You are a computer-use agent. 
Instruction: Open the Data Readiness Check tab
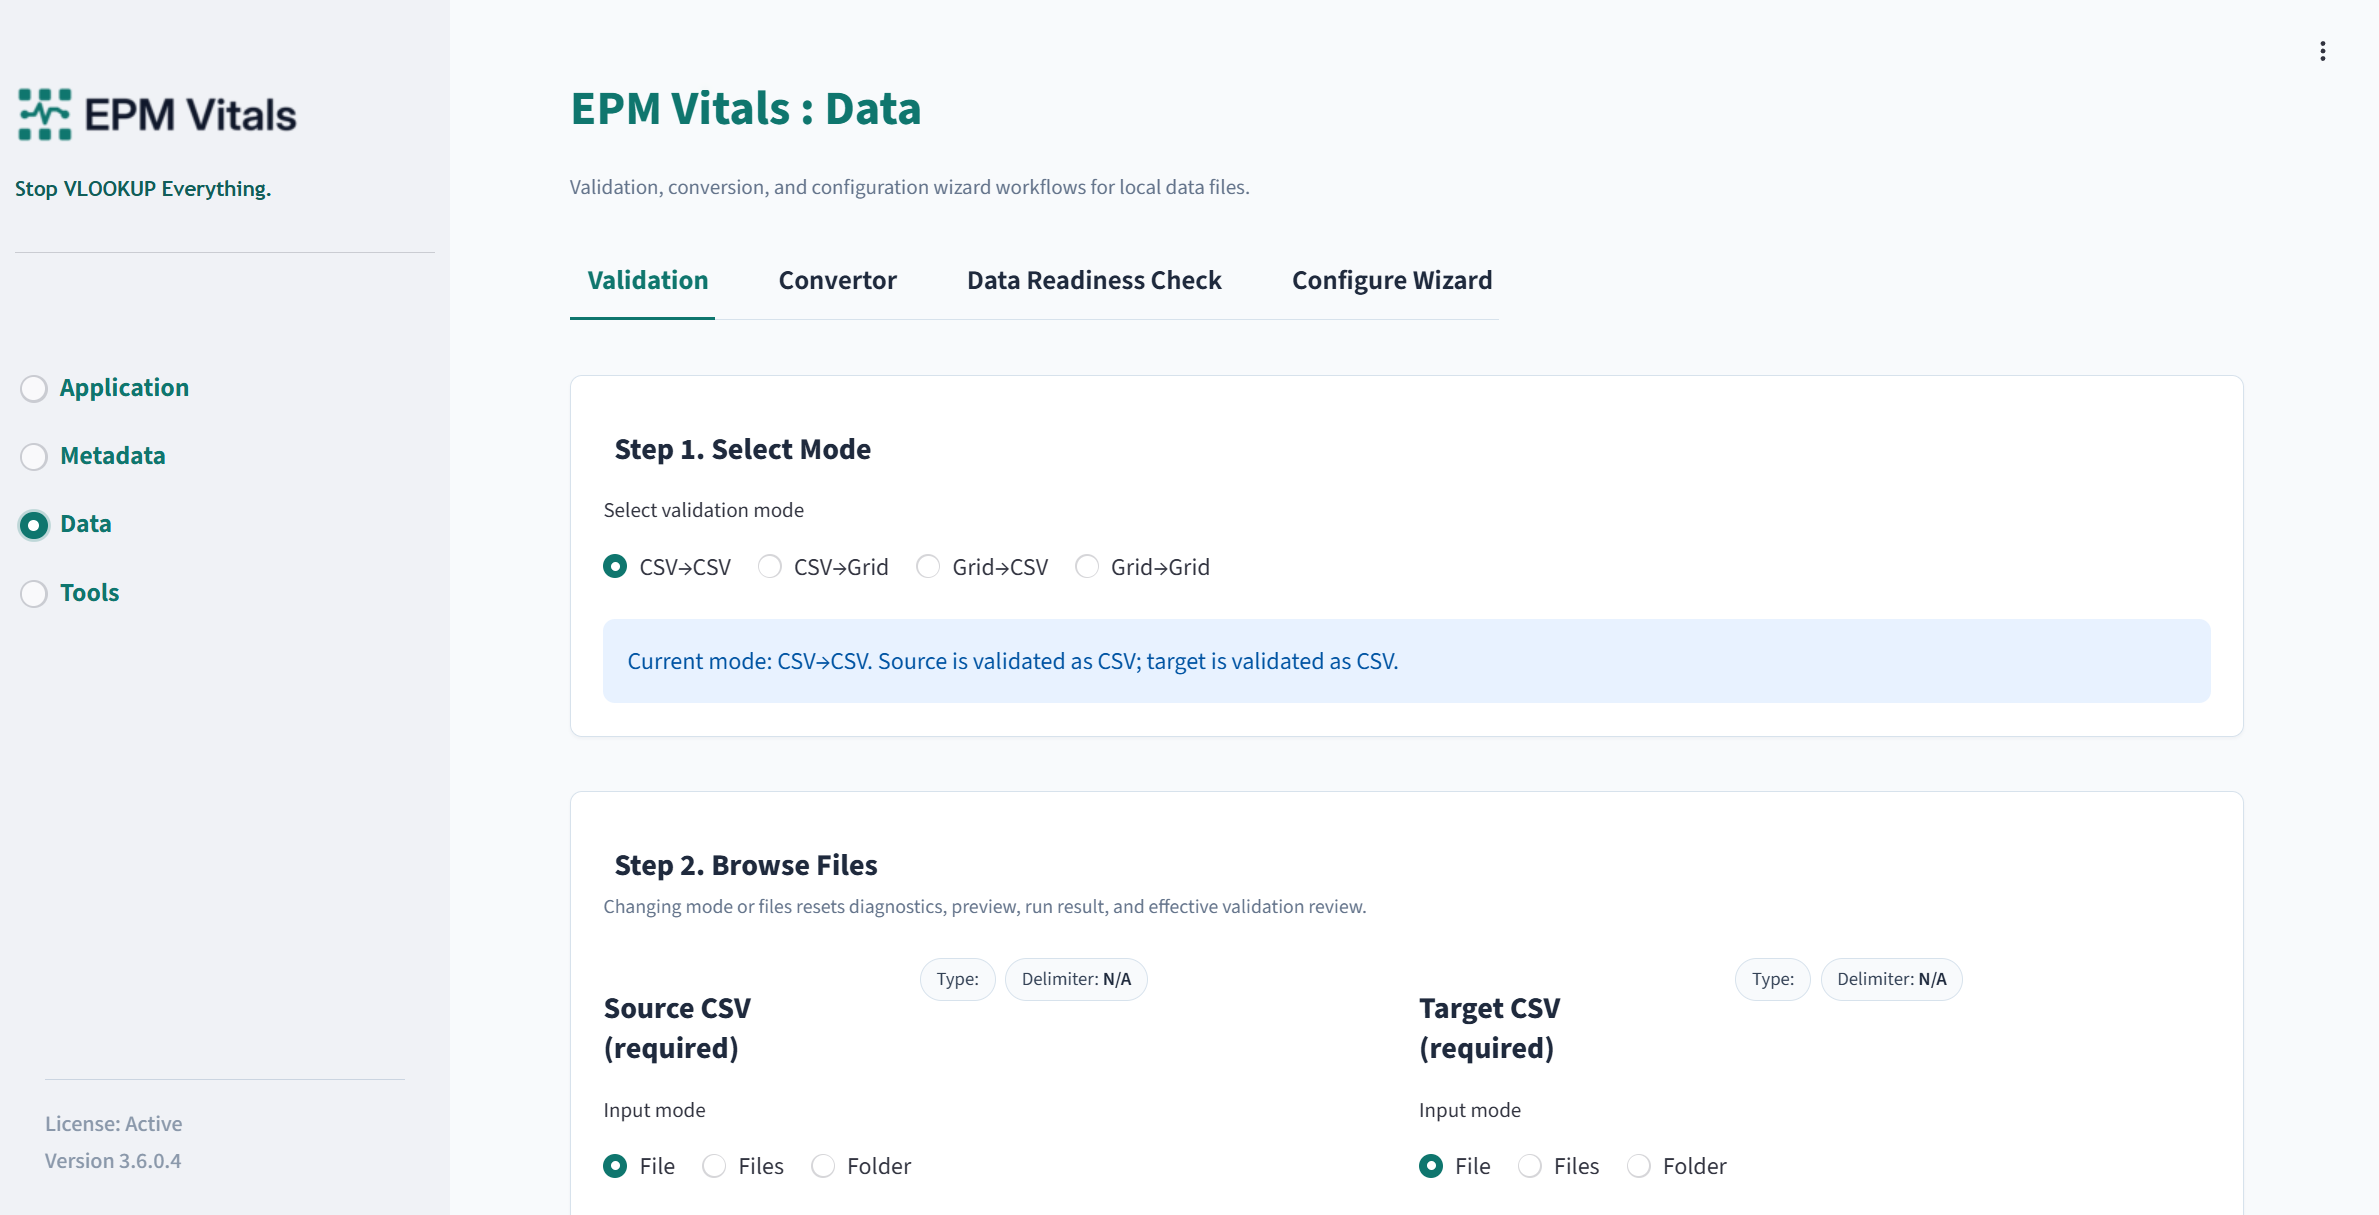(x=1094, y=280)
